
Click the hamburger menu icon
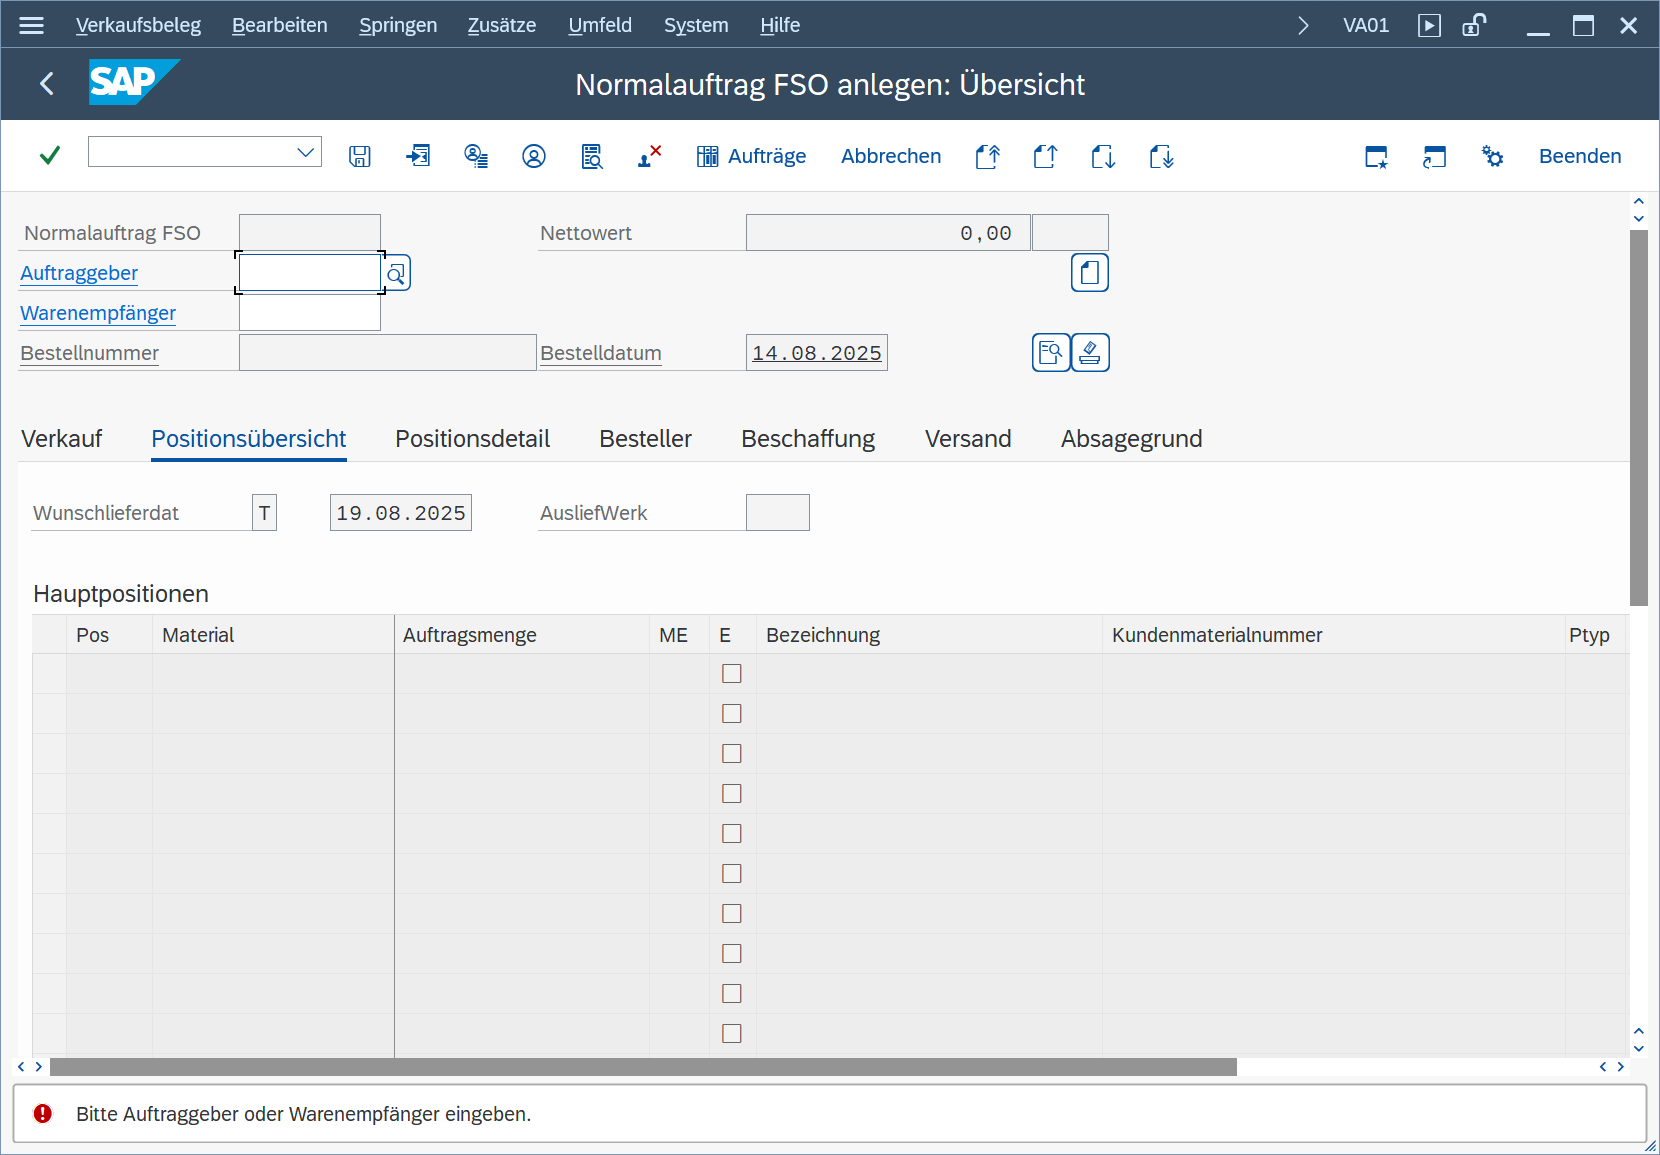[x=31, y=25]
